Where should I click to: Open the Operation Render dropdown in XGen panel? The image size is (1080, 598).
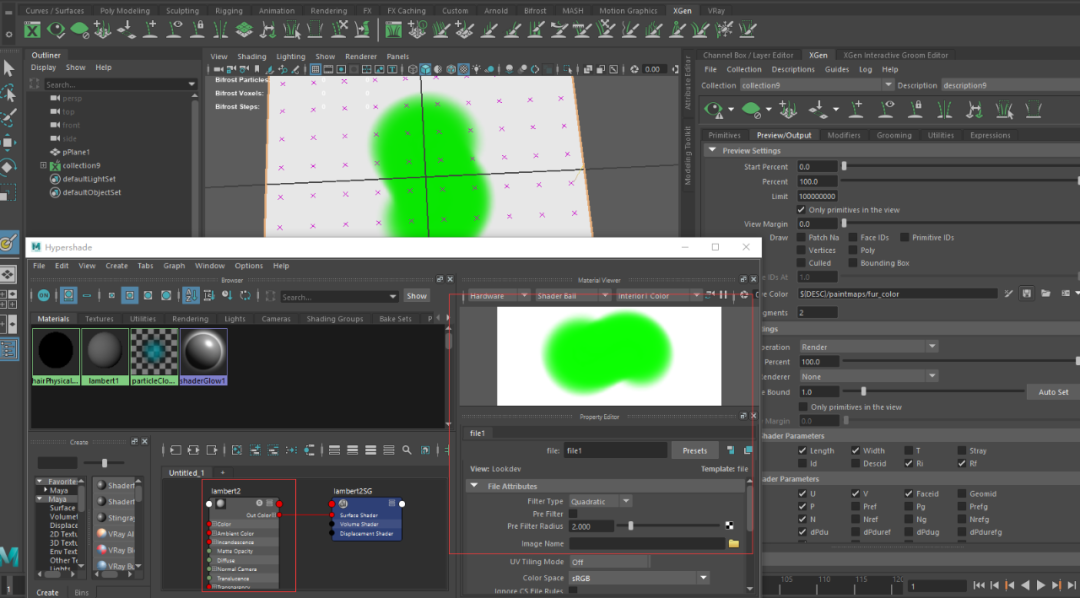(x=868, y=347)
